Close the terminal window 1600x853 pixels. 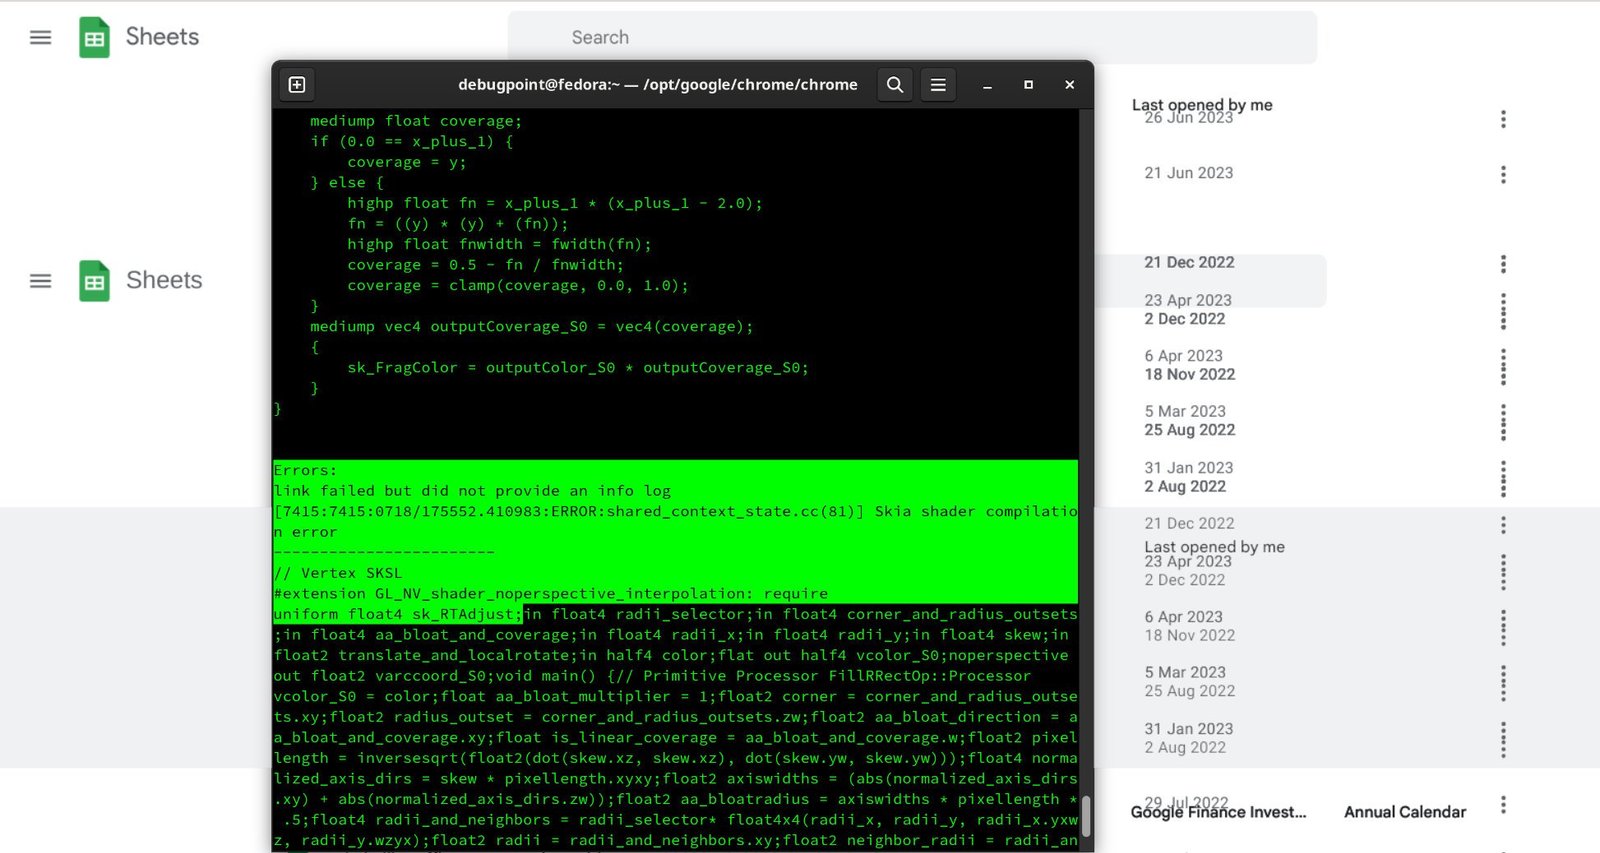[x=1069, y=85]
